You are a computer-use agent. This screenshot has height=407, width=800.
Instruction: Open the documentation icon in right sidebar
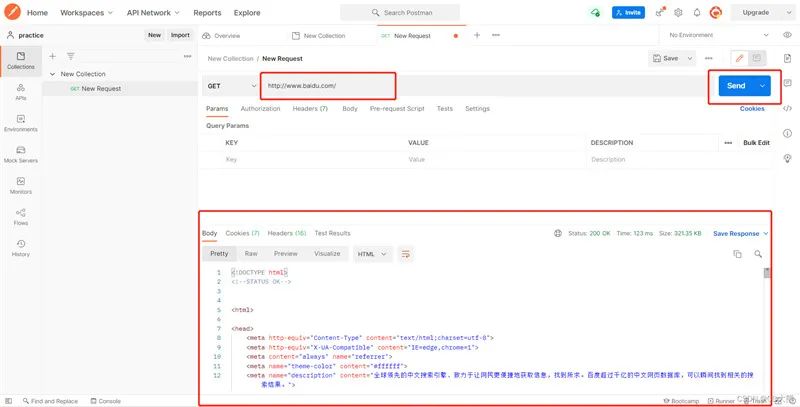pyautogui.click(x=787, y=59)
